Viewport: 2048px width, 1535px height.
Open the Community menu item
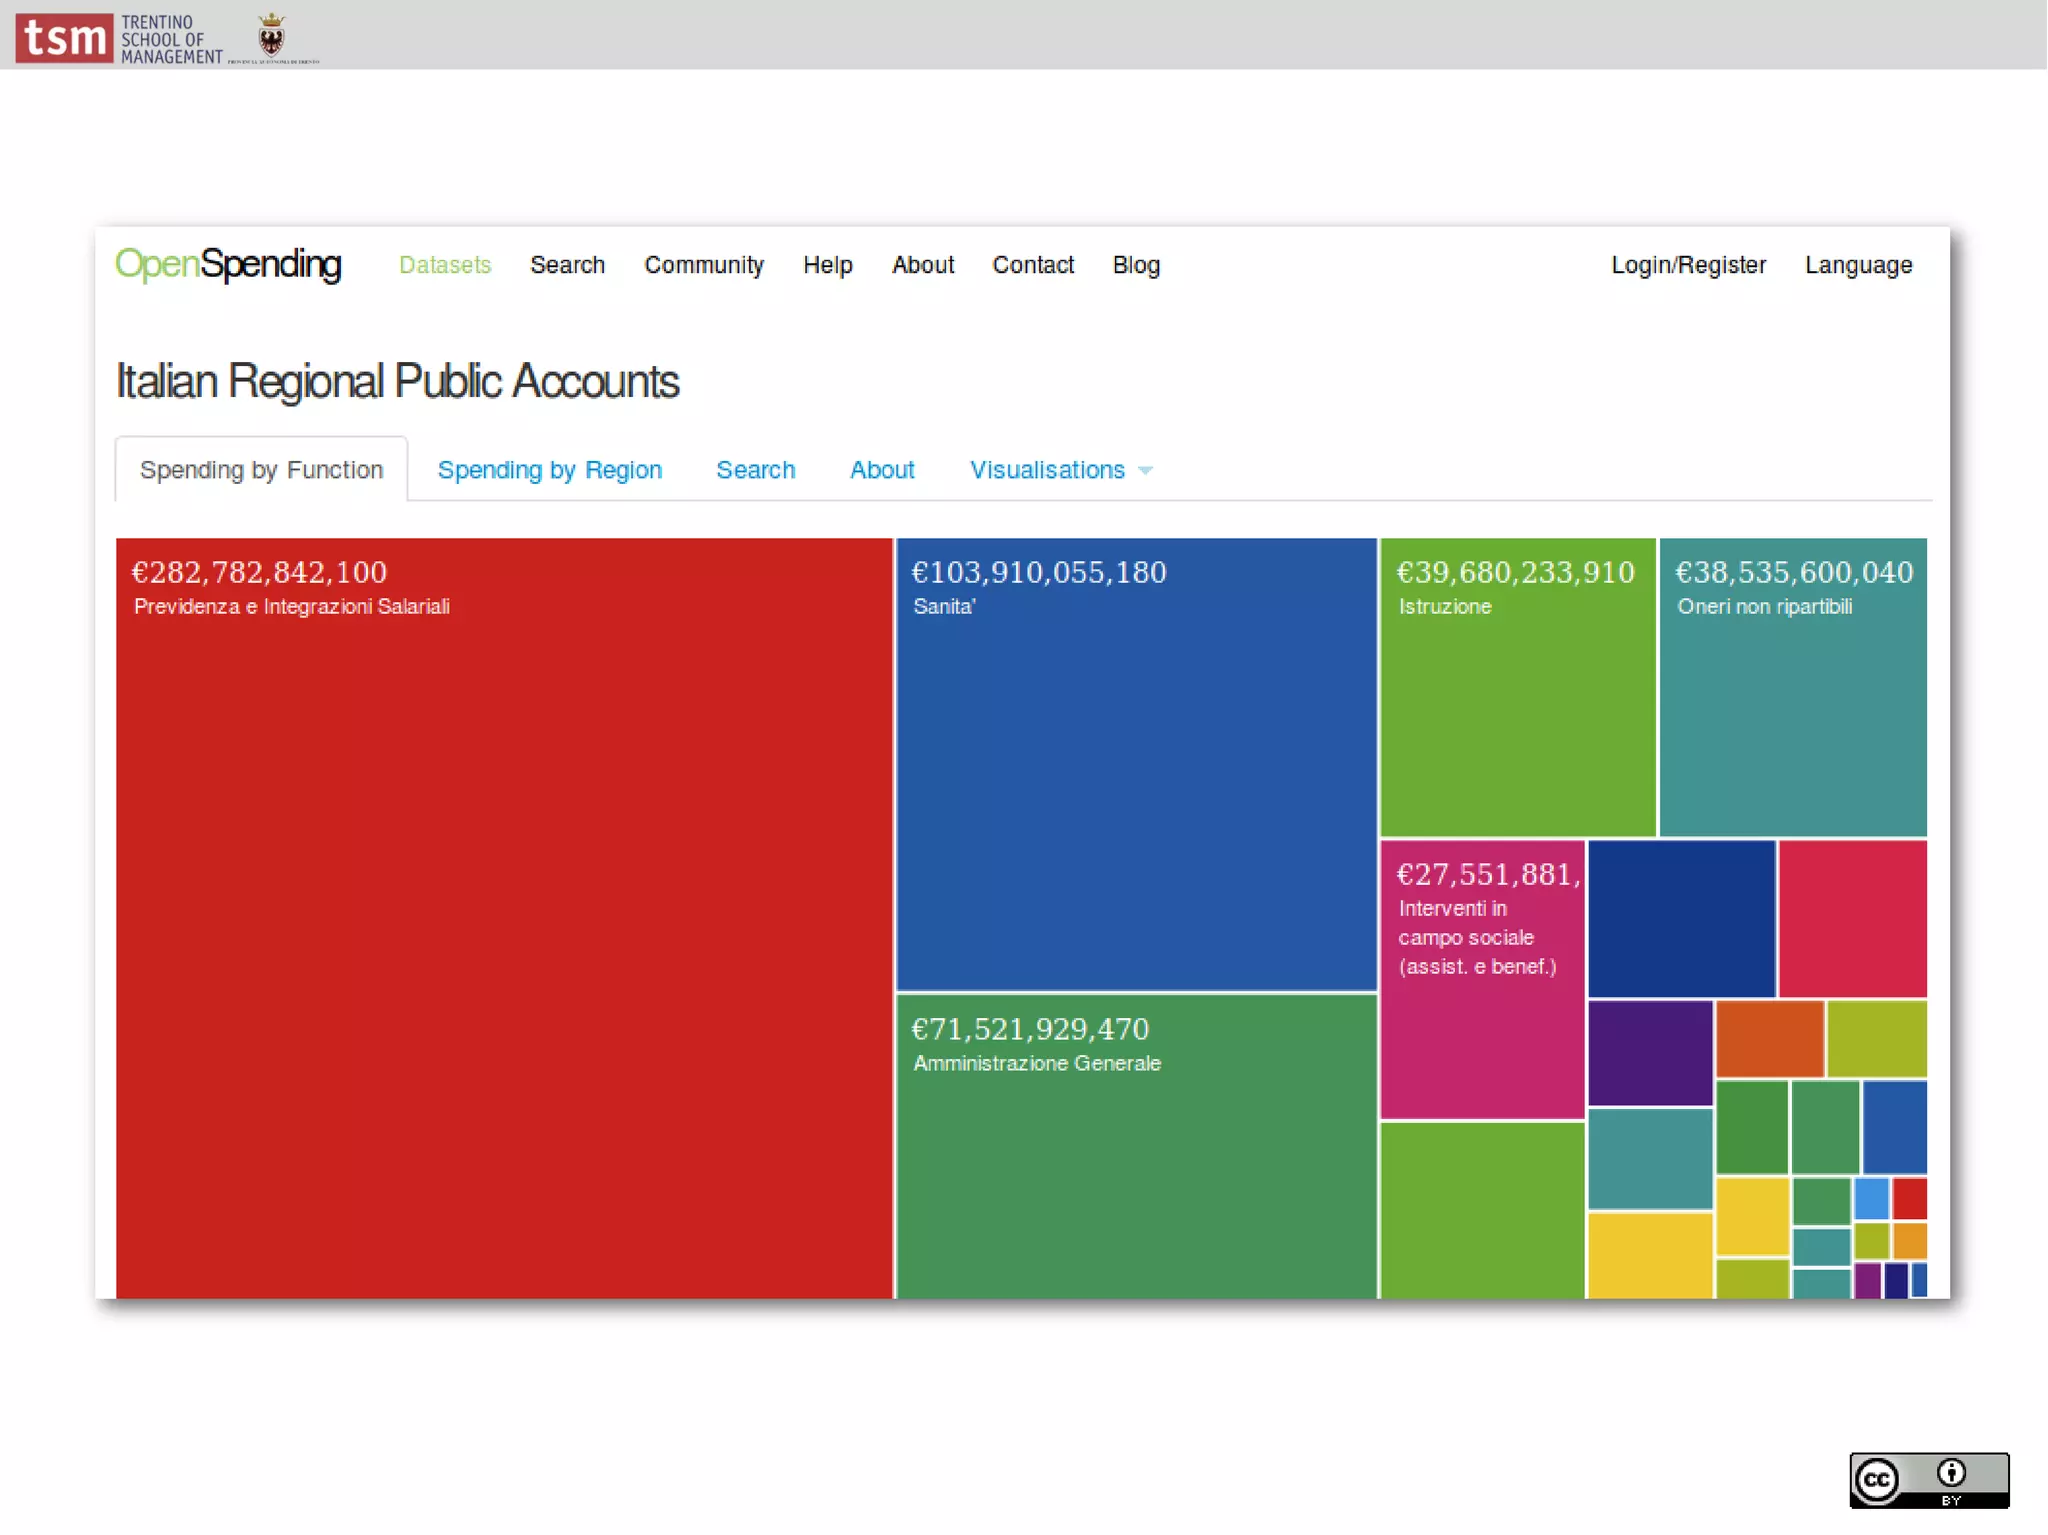703,265
